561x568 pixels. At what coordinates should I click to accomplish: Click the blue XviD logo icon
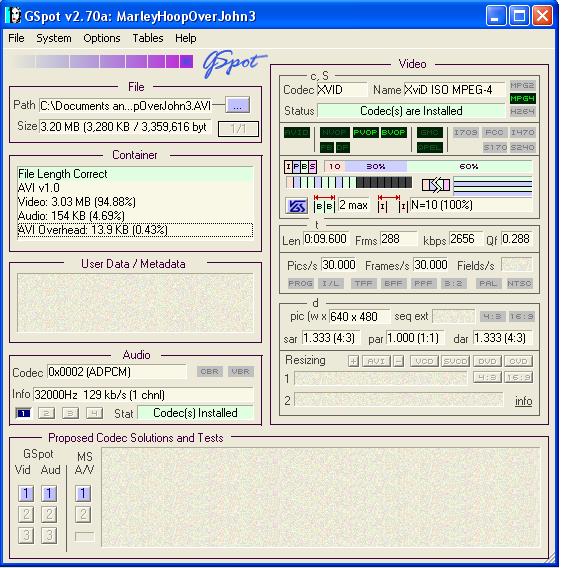296,206
